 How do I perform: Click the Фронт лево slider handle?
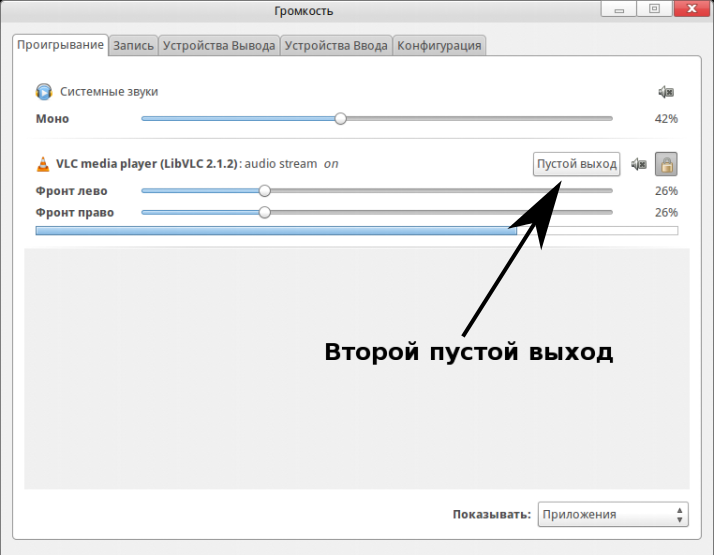pos(265,191)
